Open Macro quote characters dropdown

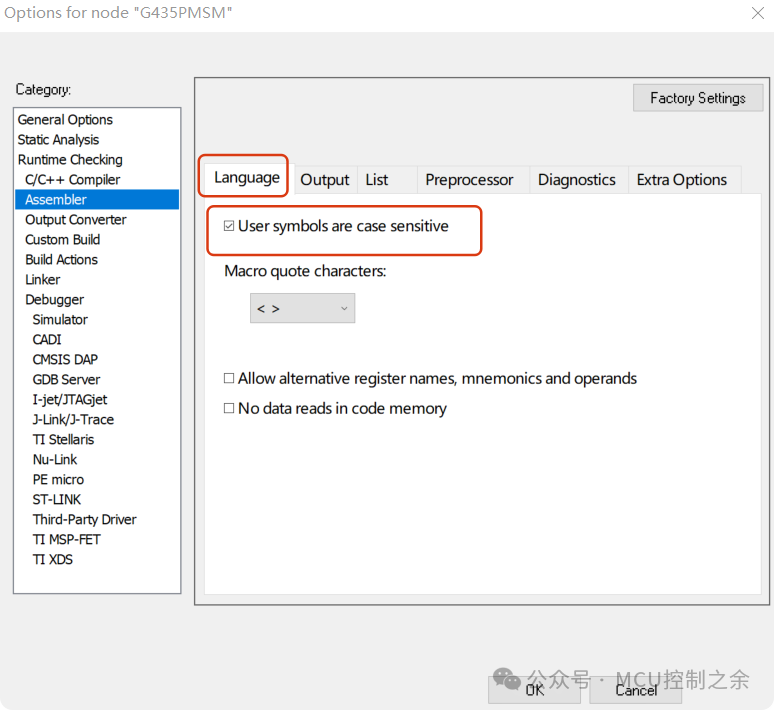pos(302,308)
